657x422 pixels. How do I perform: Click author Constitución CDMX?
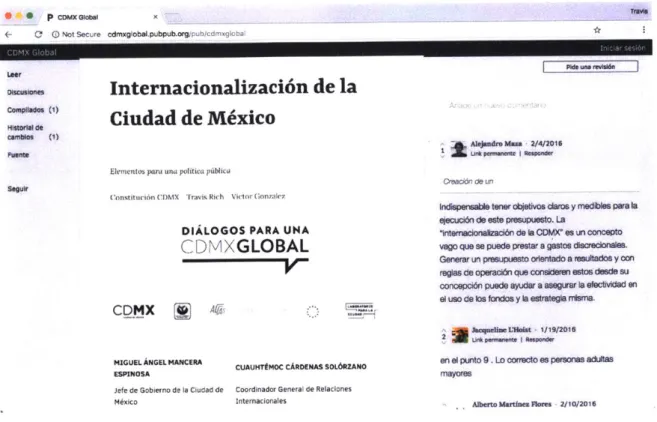144,197
